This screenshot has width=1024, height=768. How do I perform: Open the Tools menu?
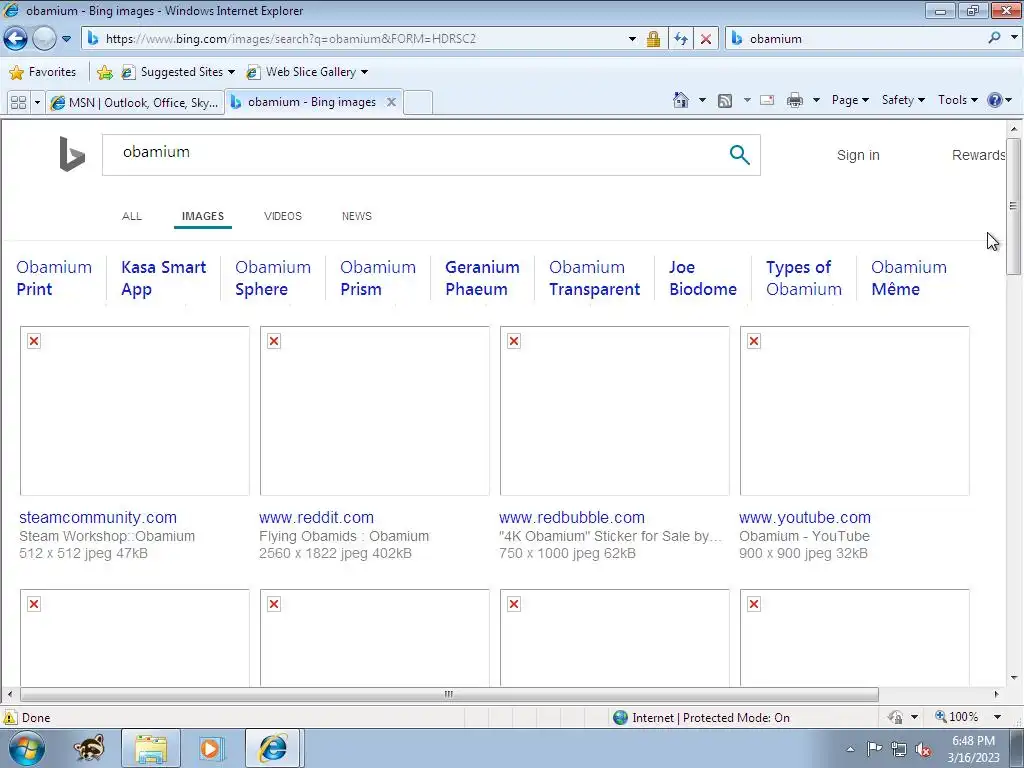point(957,100)
